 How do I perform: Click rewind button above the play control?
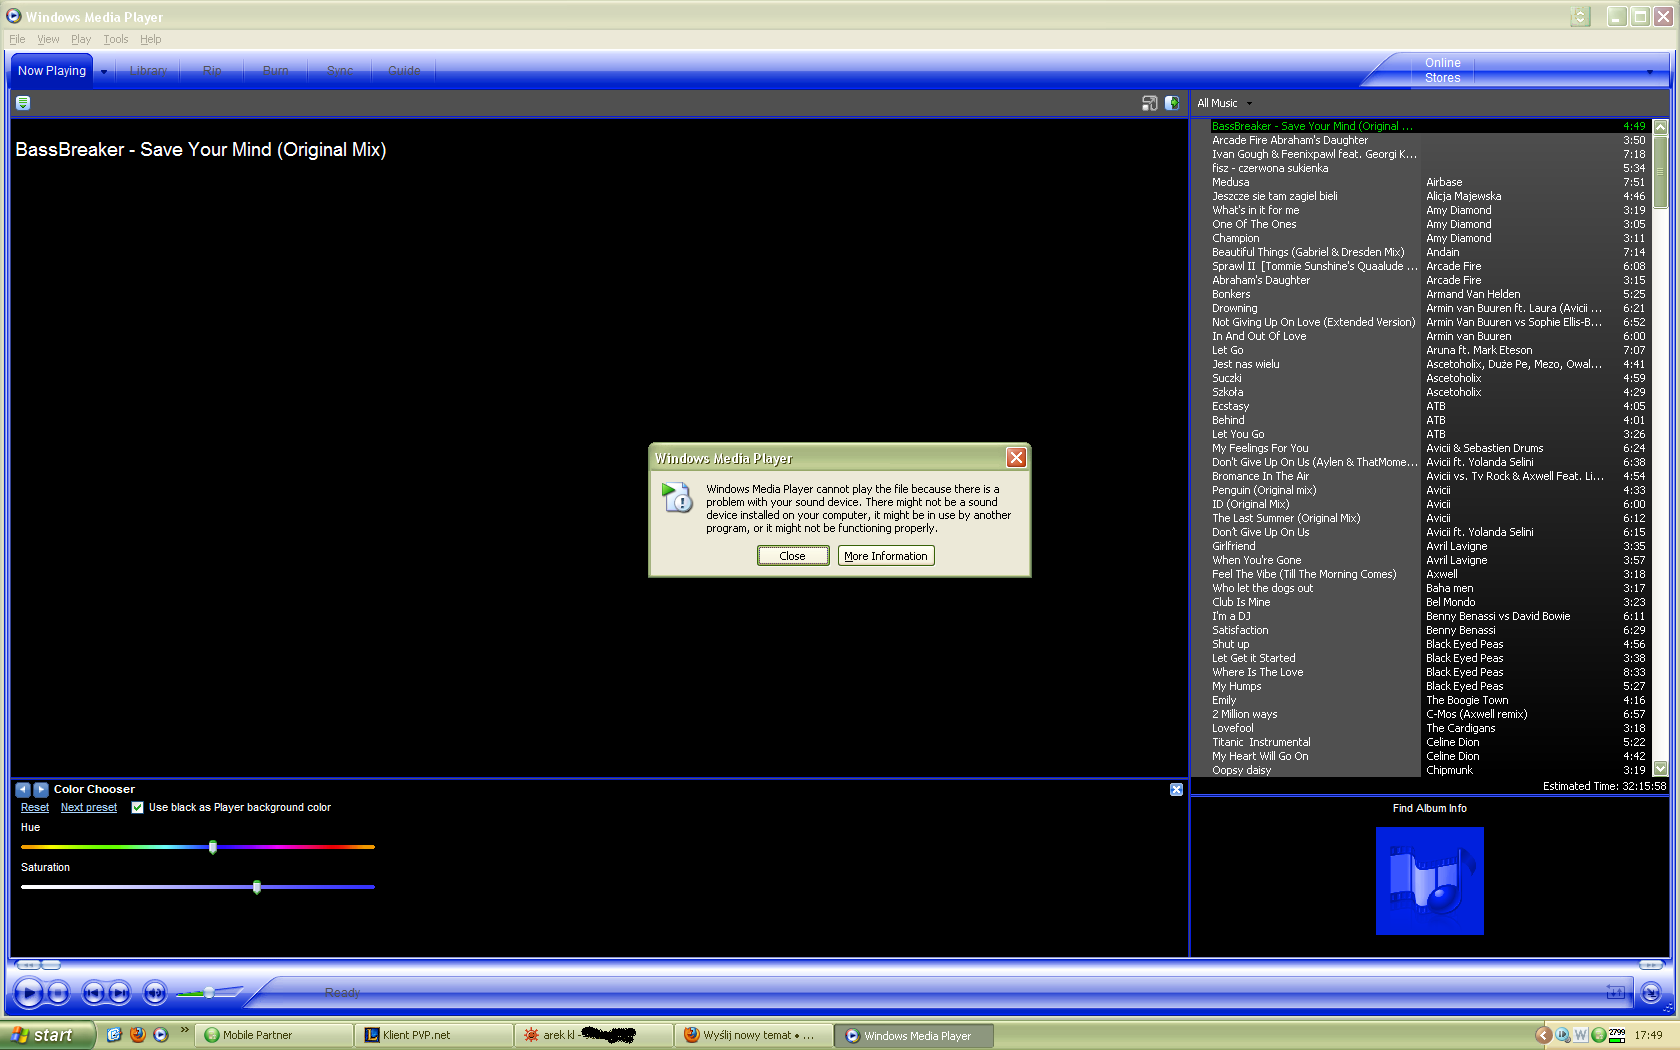[x=28, y=965]
